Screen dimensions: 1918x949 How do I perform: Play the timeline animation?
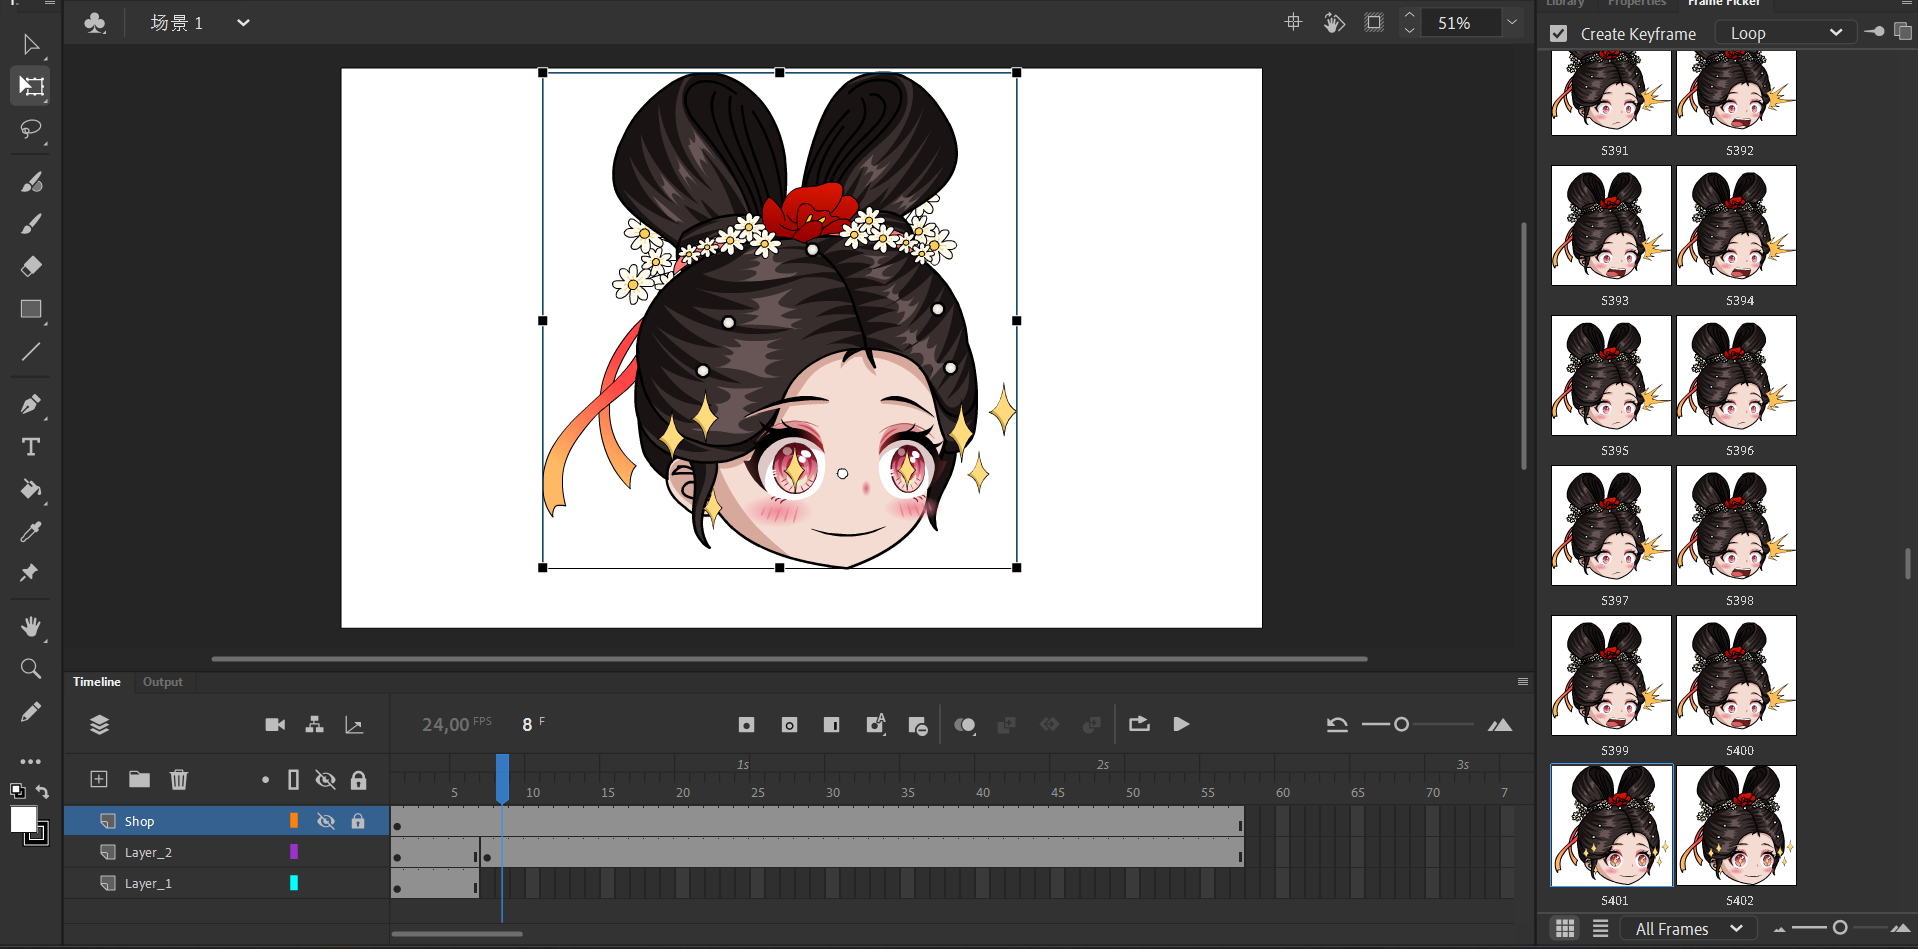point(1181,724)
